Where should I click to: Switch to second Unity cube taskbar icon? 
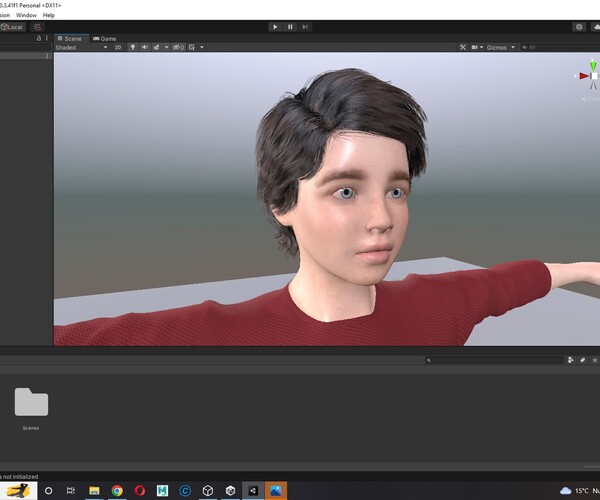point(230,490)
